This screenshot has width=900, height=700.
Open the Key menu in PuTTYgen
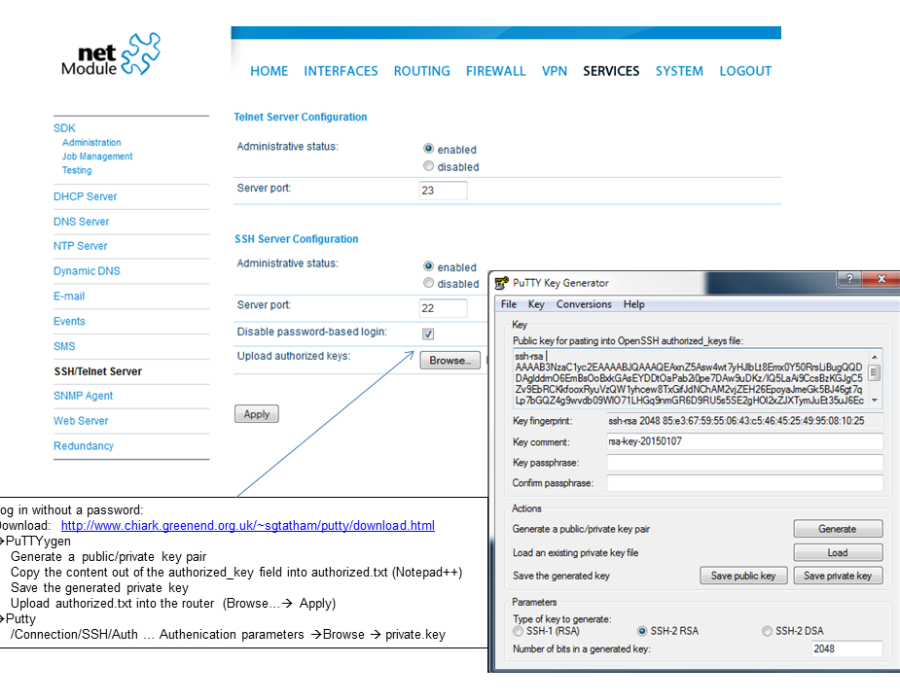[x=536, y=304]
